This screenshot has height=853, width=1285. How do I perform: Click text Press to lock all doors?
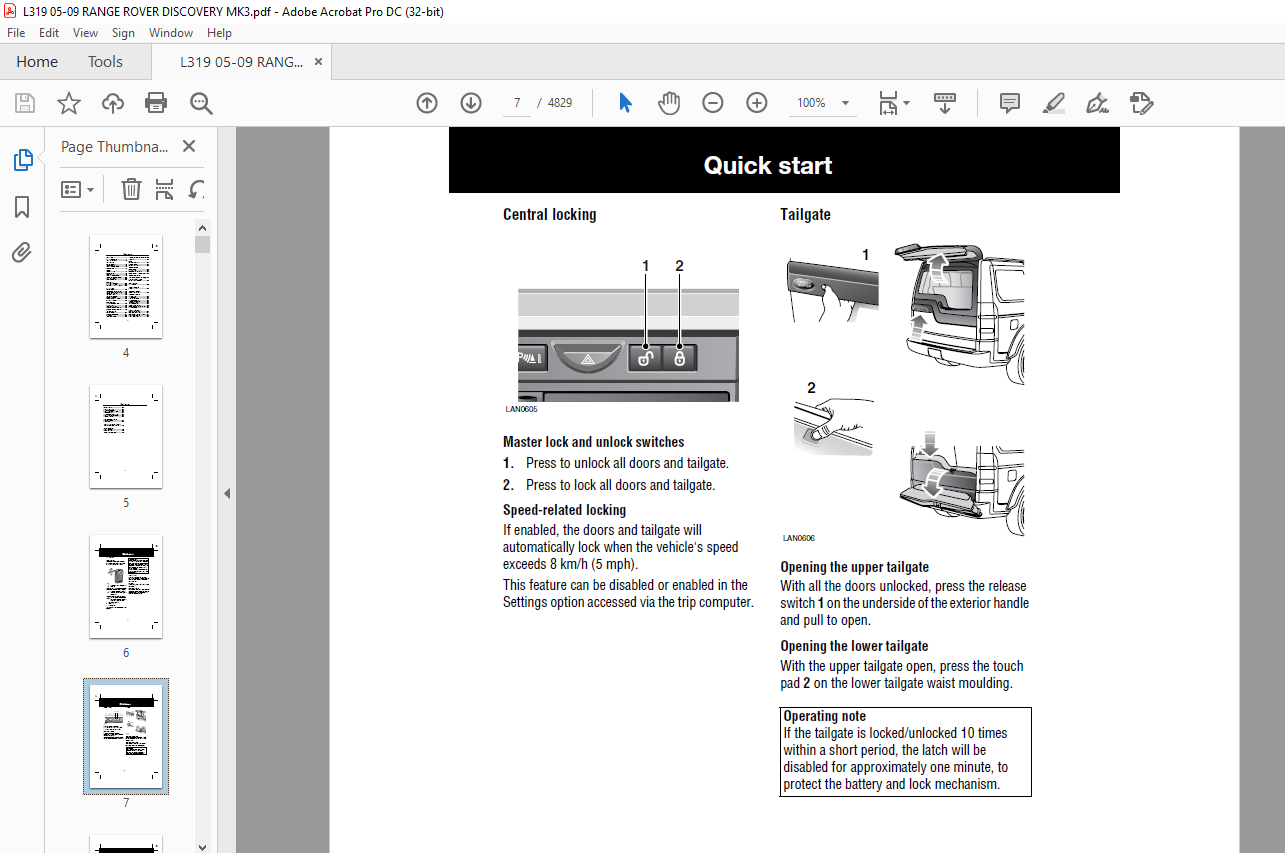(x=621, y=485)
